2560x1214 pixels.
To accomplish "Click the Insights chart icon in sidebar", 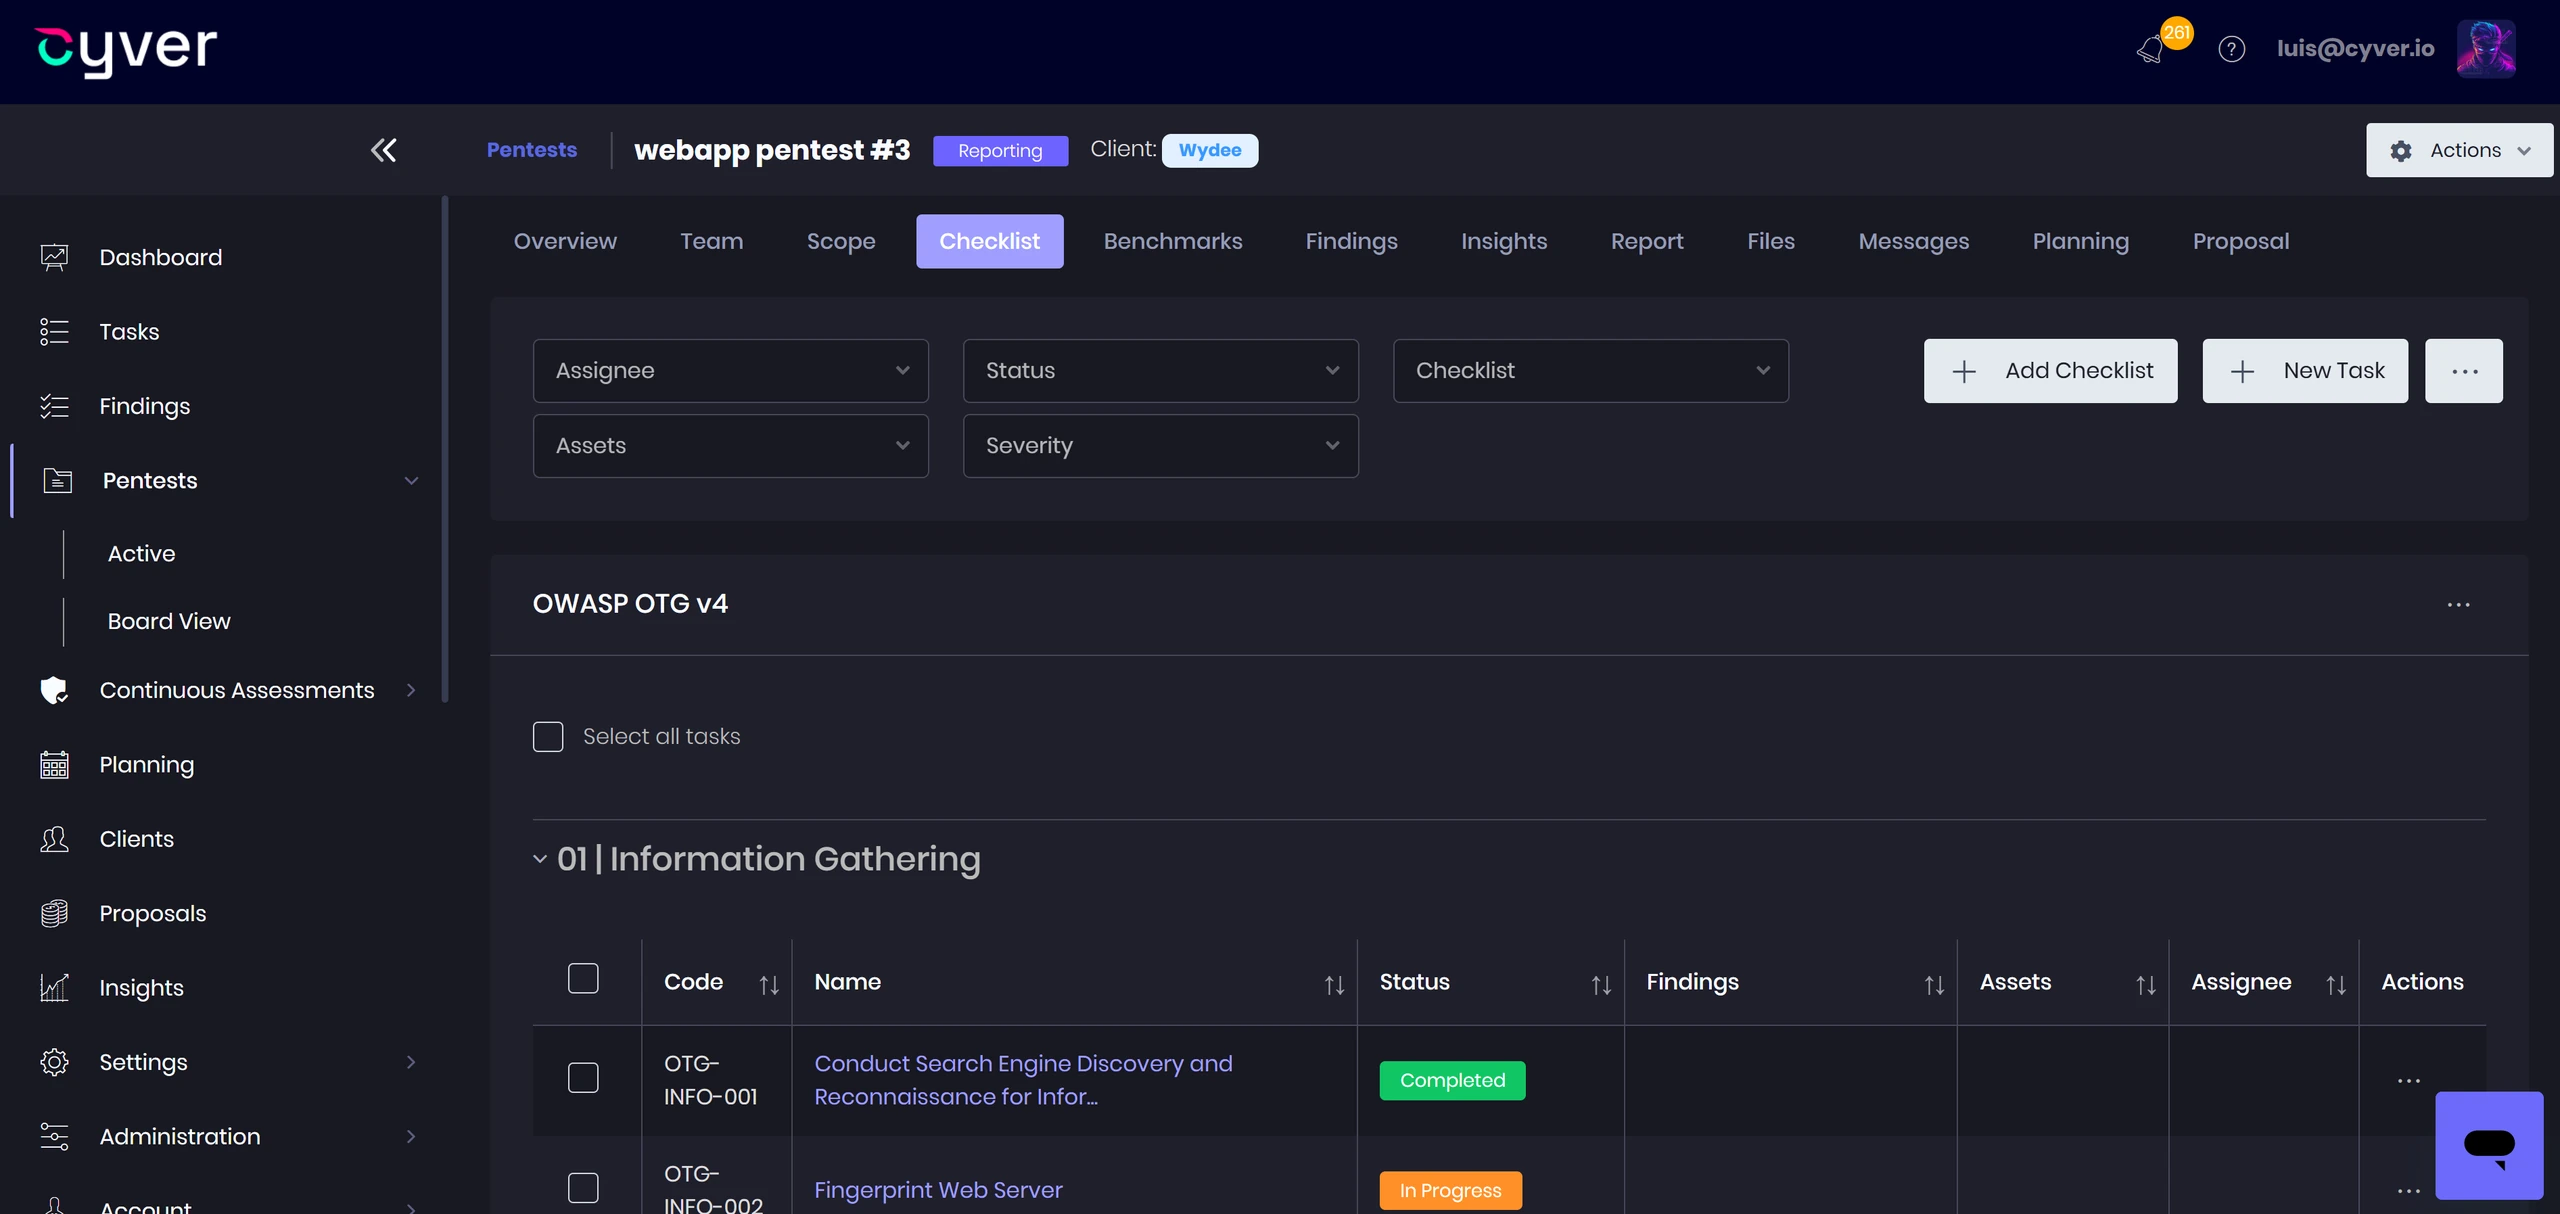I will pyautogui.click(x=54, y=988).
